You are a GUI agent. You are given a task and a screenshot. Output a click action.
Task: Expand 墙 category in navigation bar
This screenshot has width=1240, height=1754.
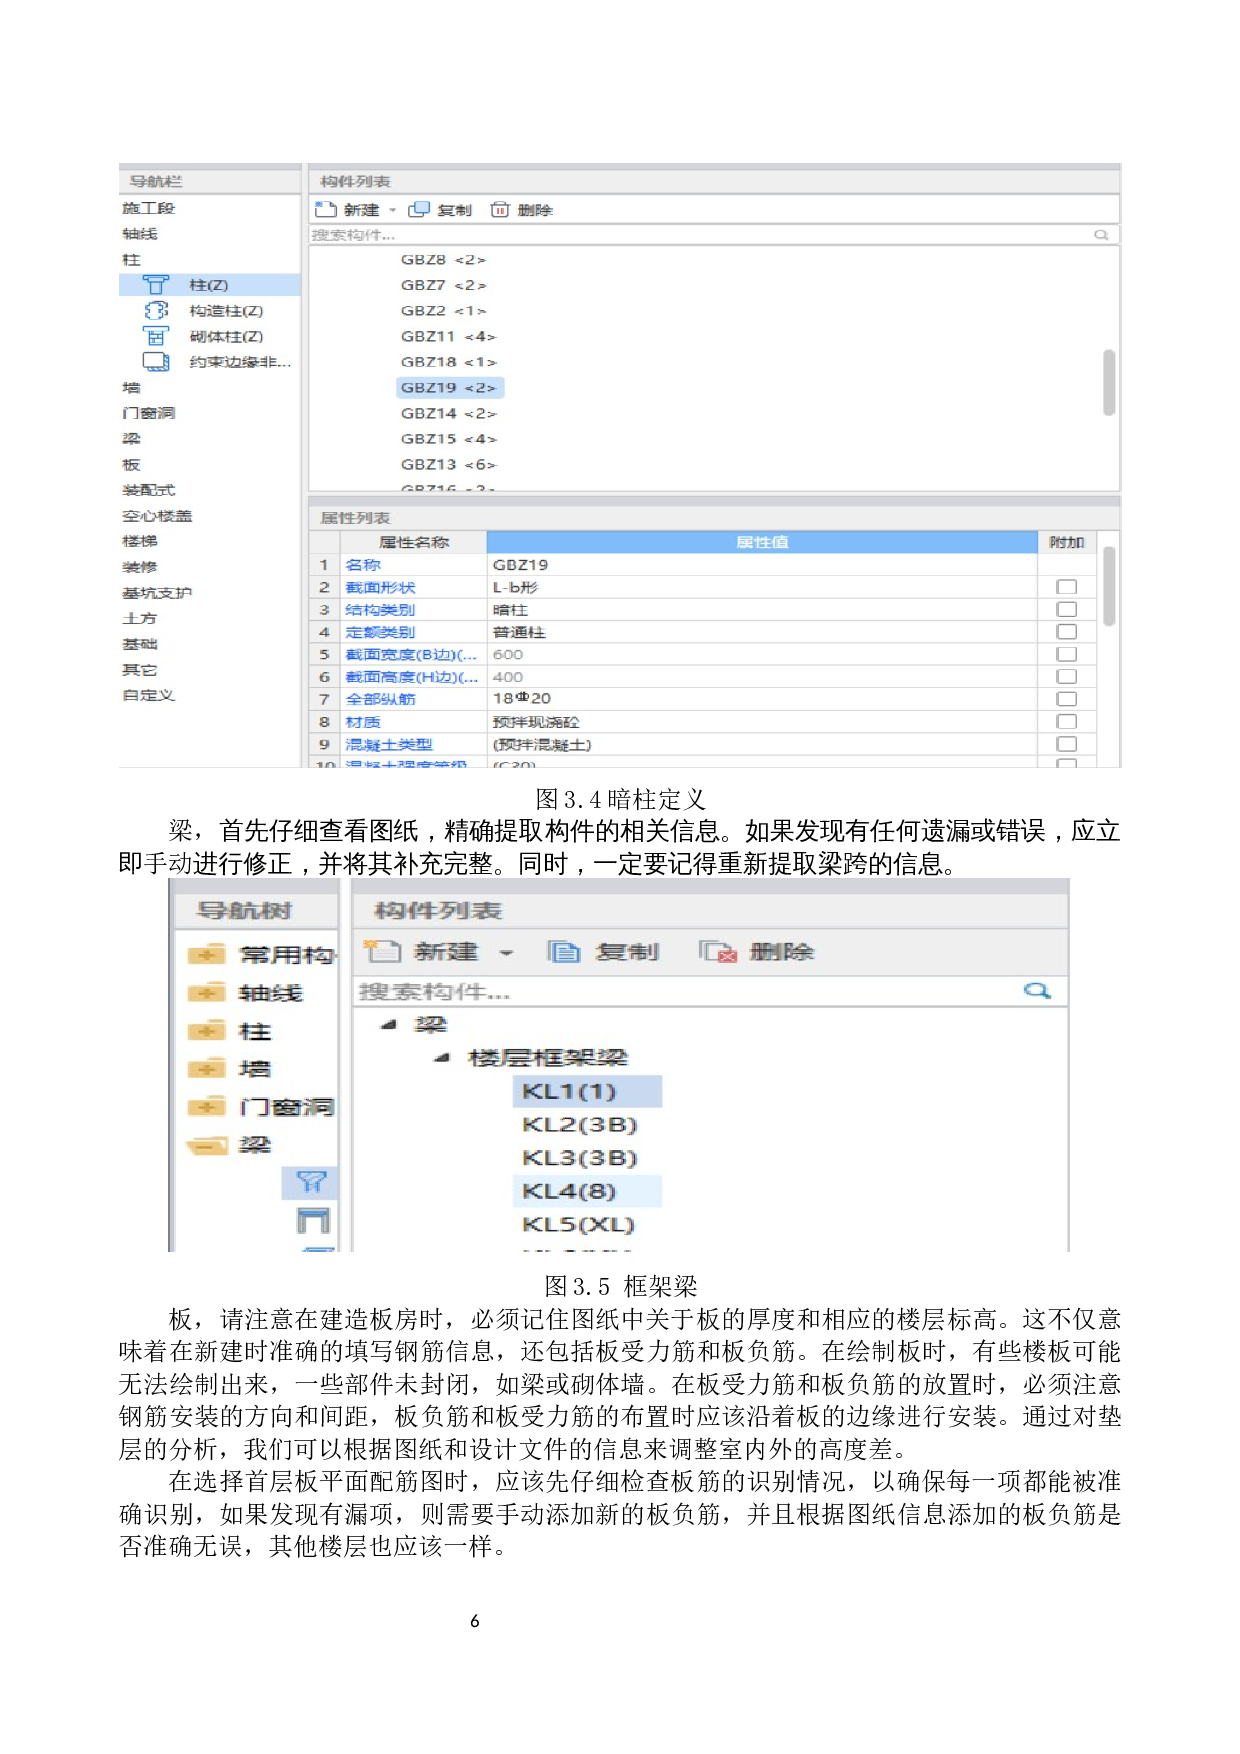coord(131,387)
